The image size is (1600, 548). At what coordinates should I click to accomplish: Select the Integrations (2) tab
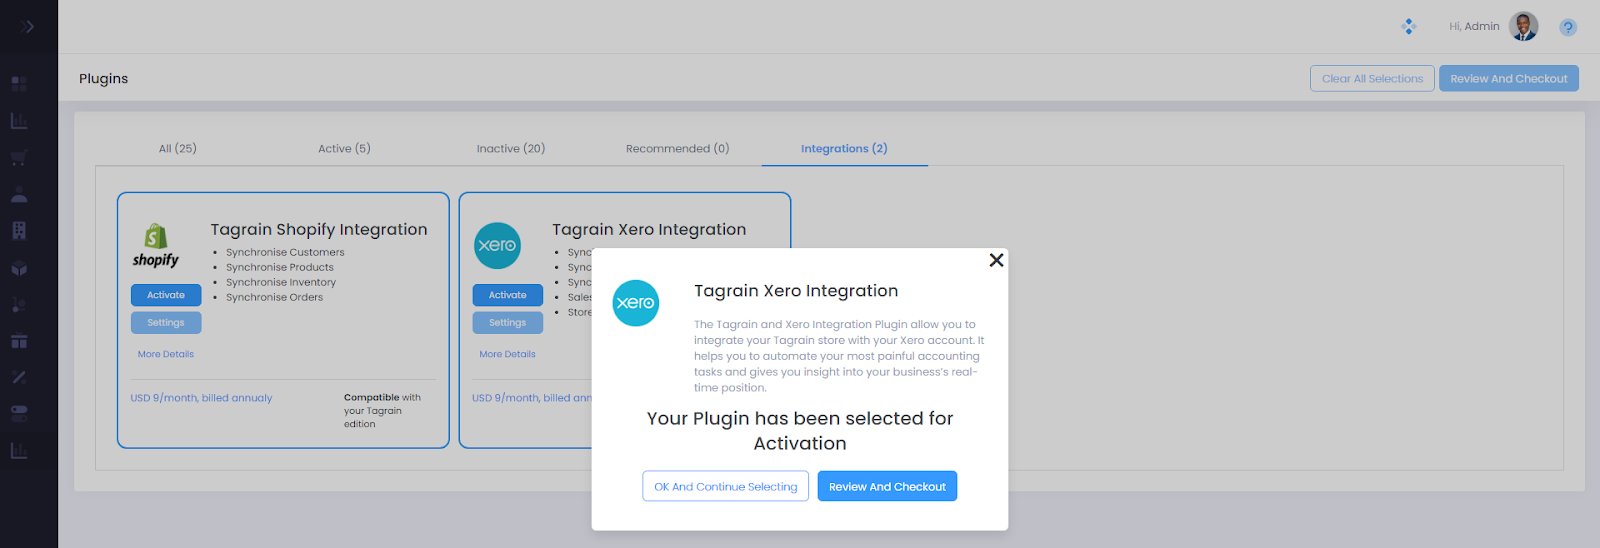tap(844, 148)
